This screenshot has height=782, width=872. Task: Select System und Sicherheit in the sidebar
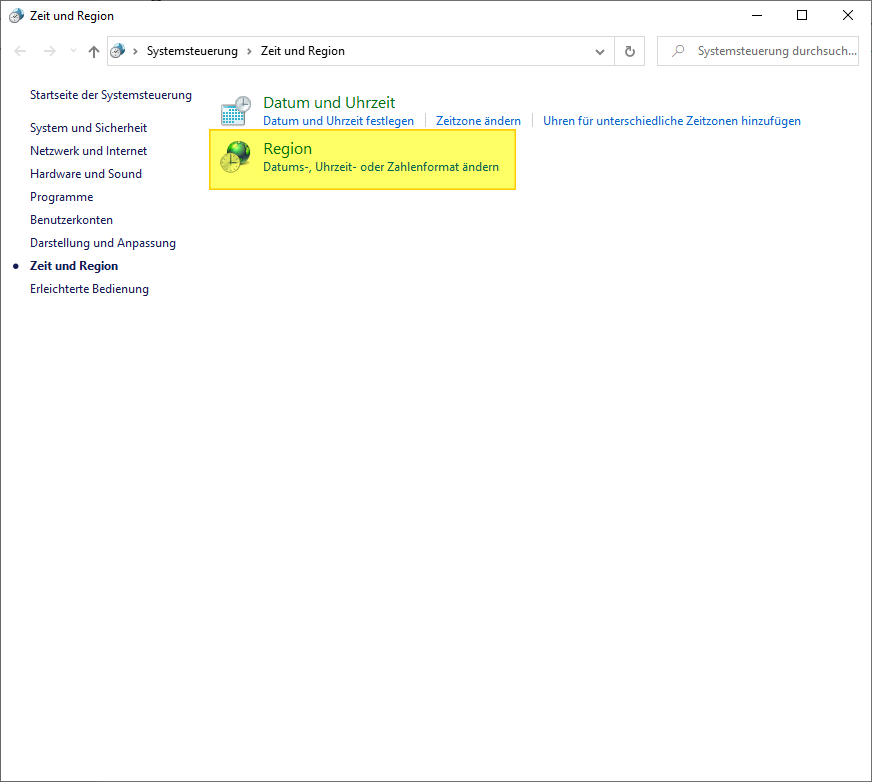[x=88, y=128]
